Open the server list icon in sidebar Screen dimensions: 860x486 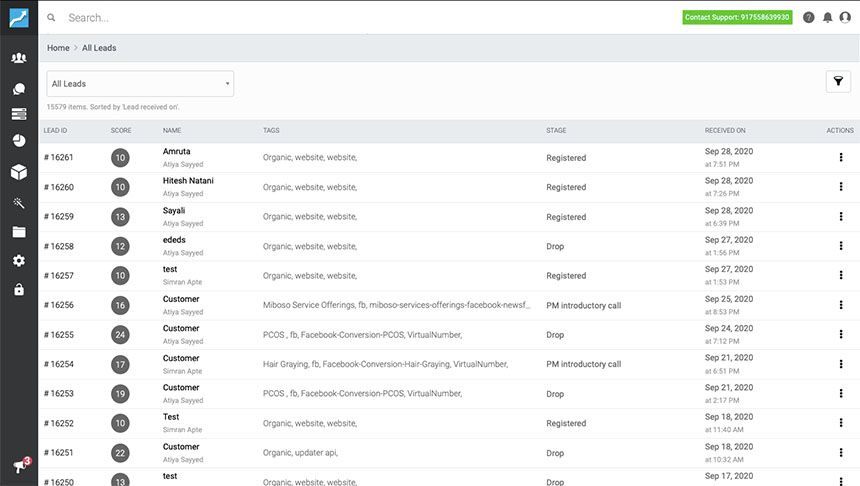point(19,114)
